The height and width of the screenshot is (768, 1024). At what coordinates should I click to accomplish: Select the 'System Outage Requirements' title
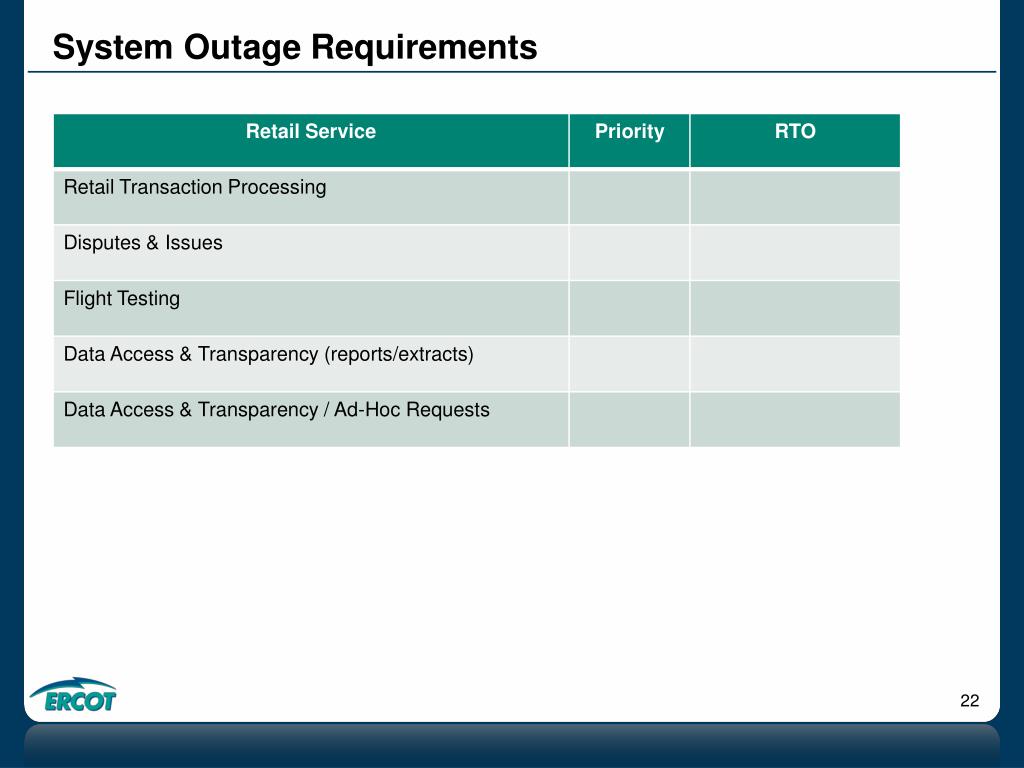295,47
